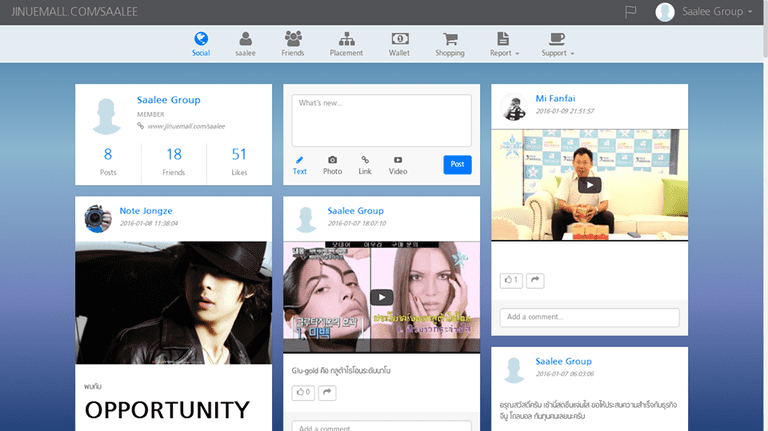Image resolution: width=768 pixels, height=431 pixels.
Task: Click the flag icon in header
Action: (x=630, y=11)
